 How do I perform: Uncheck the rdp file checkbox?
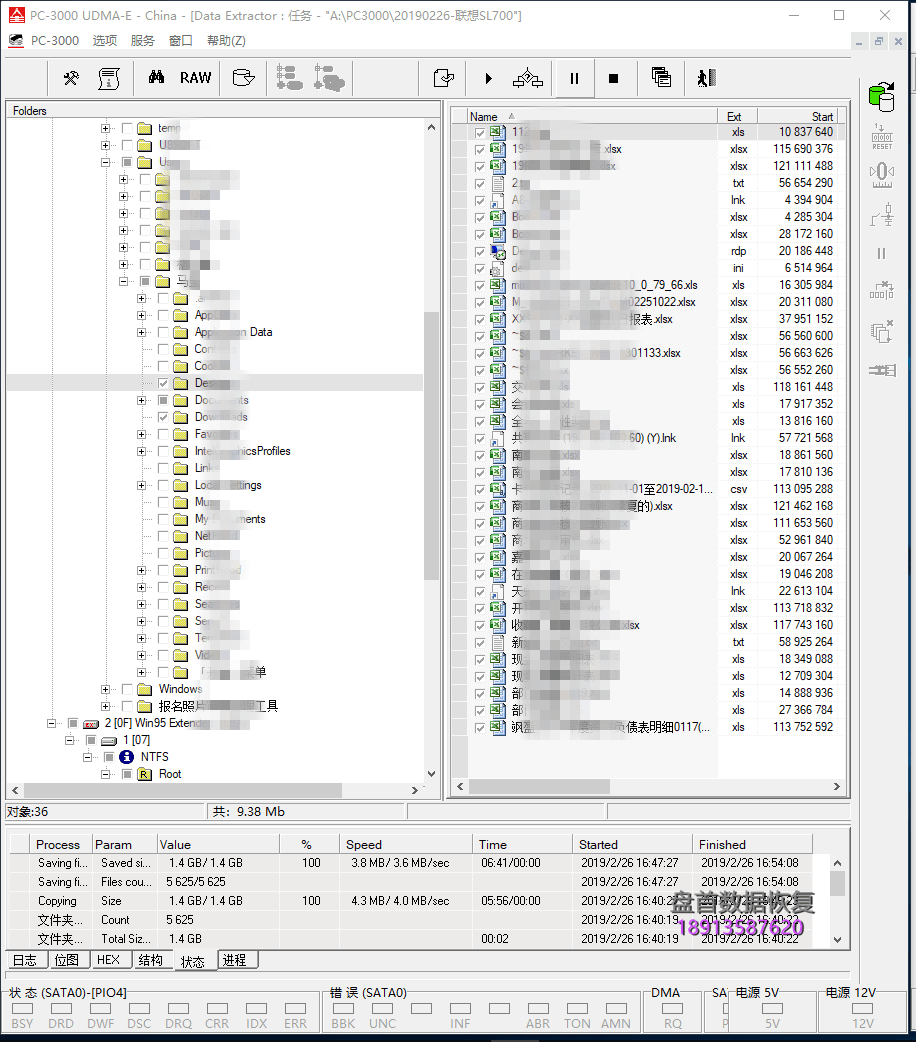pyautogui.click(x=479, y=251)
